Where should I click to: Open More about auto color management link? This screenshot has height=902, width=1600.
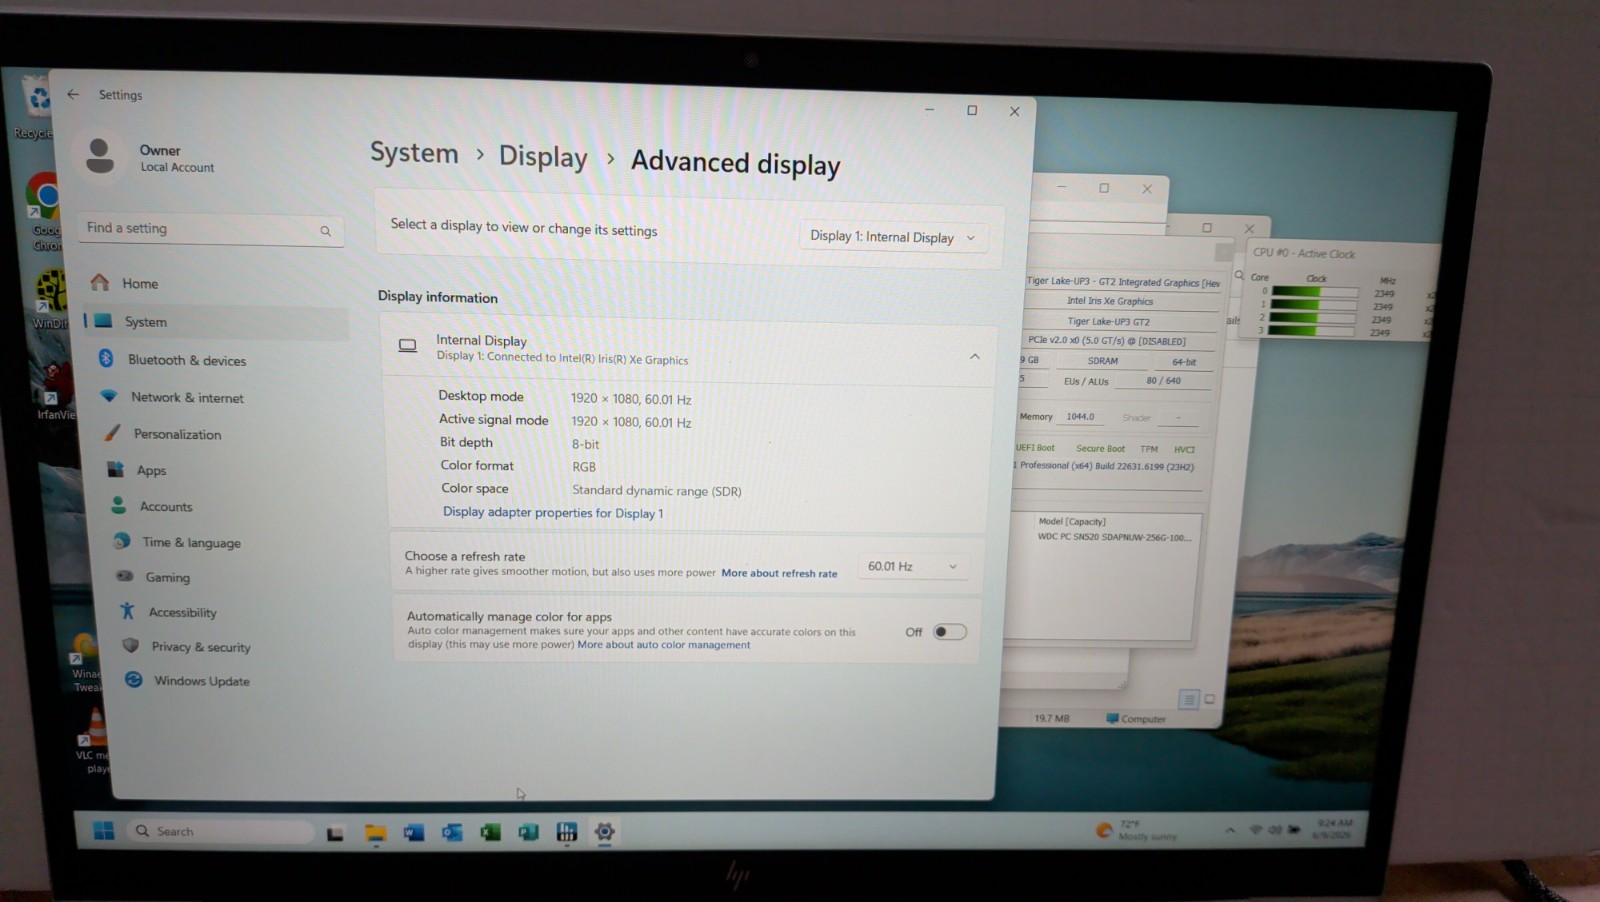tap(663, 645)
